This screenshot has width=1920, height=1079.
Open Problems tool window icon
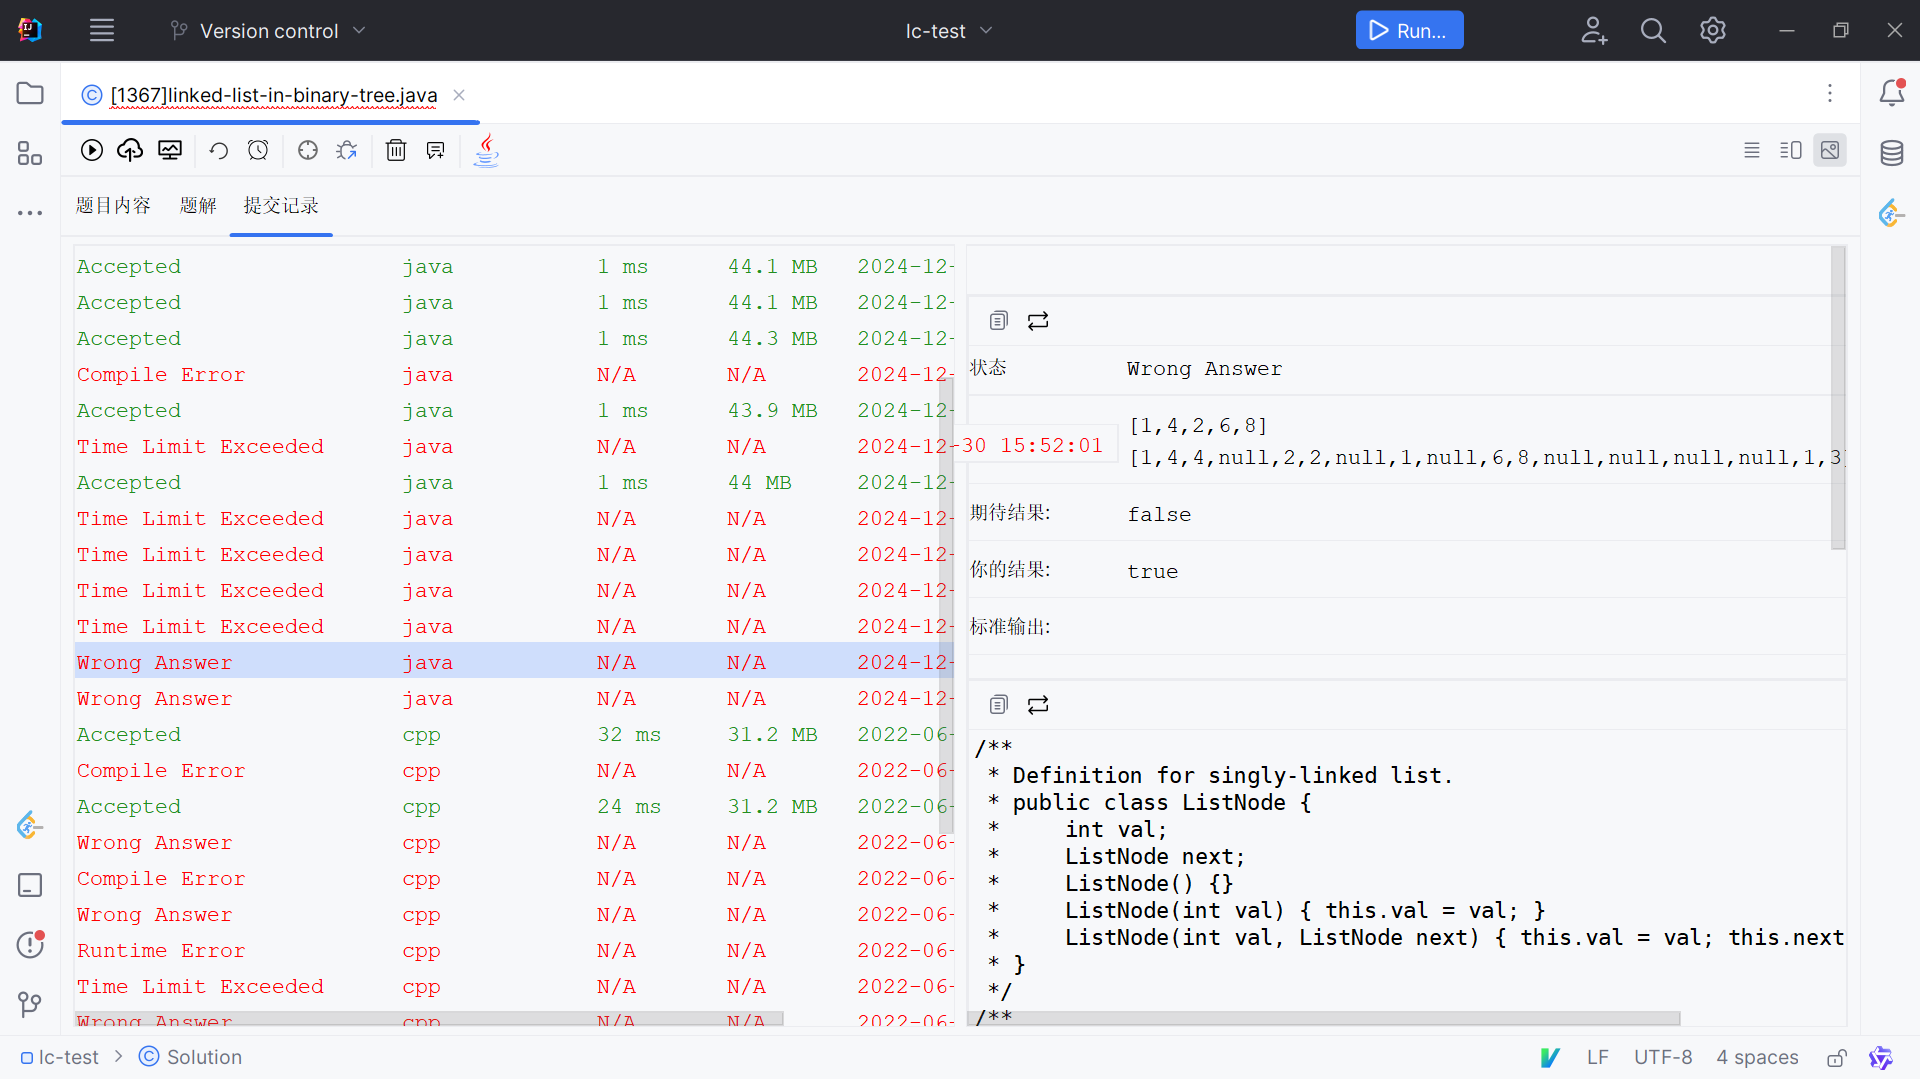click(x=30, y=945)
